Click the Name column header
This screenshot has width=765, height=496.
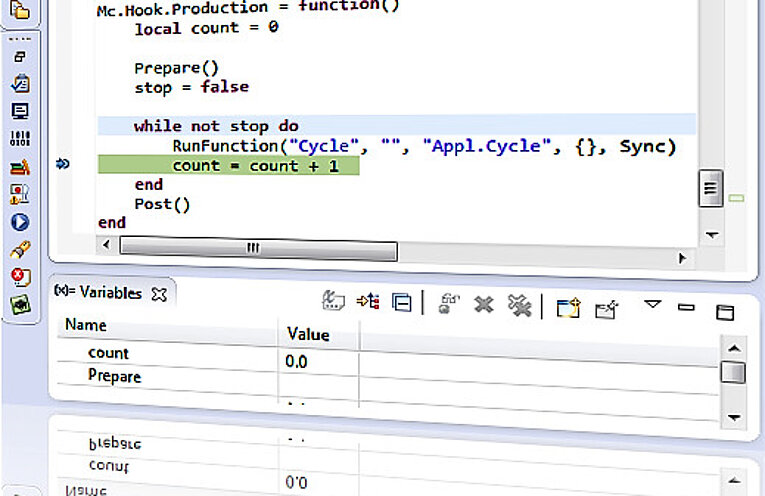pos(86,326)
